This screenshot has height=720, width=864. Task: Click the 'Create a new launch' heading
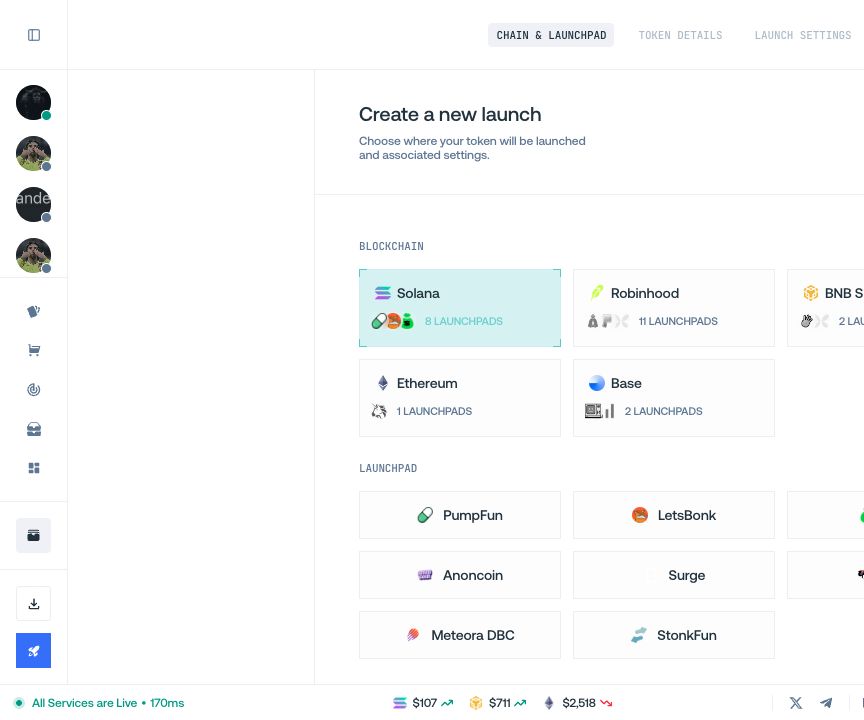tap(450, 115)
